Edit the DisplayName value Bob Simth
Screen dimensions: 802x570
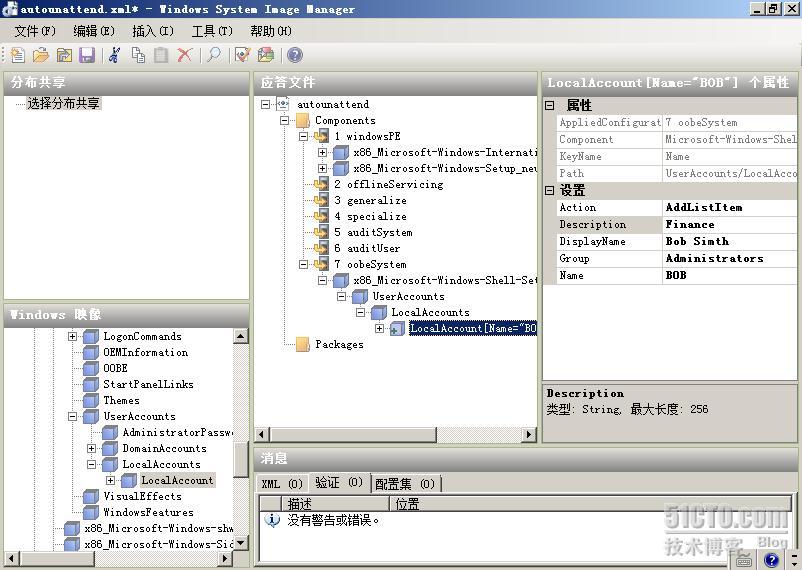(729, 241)
